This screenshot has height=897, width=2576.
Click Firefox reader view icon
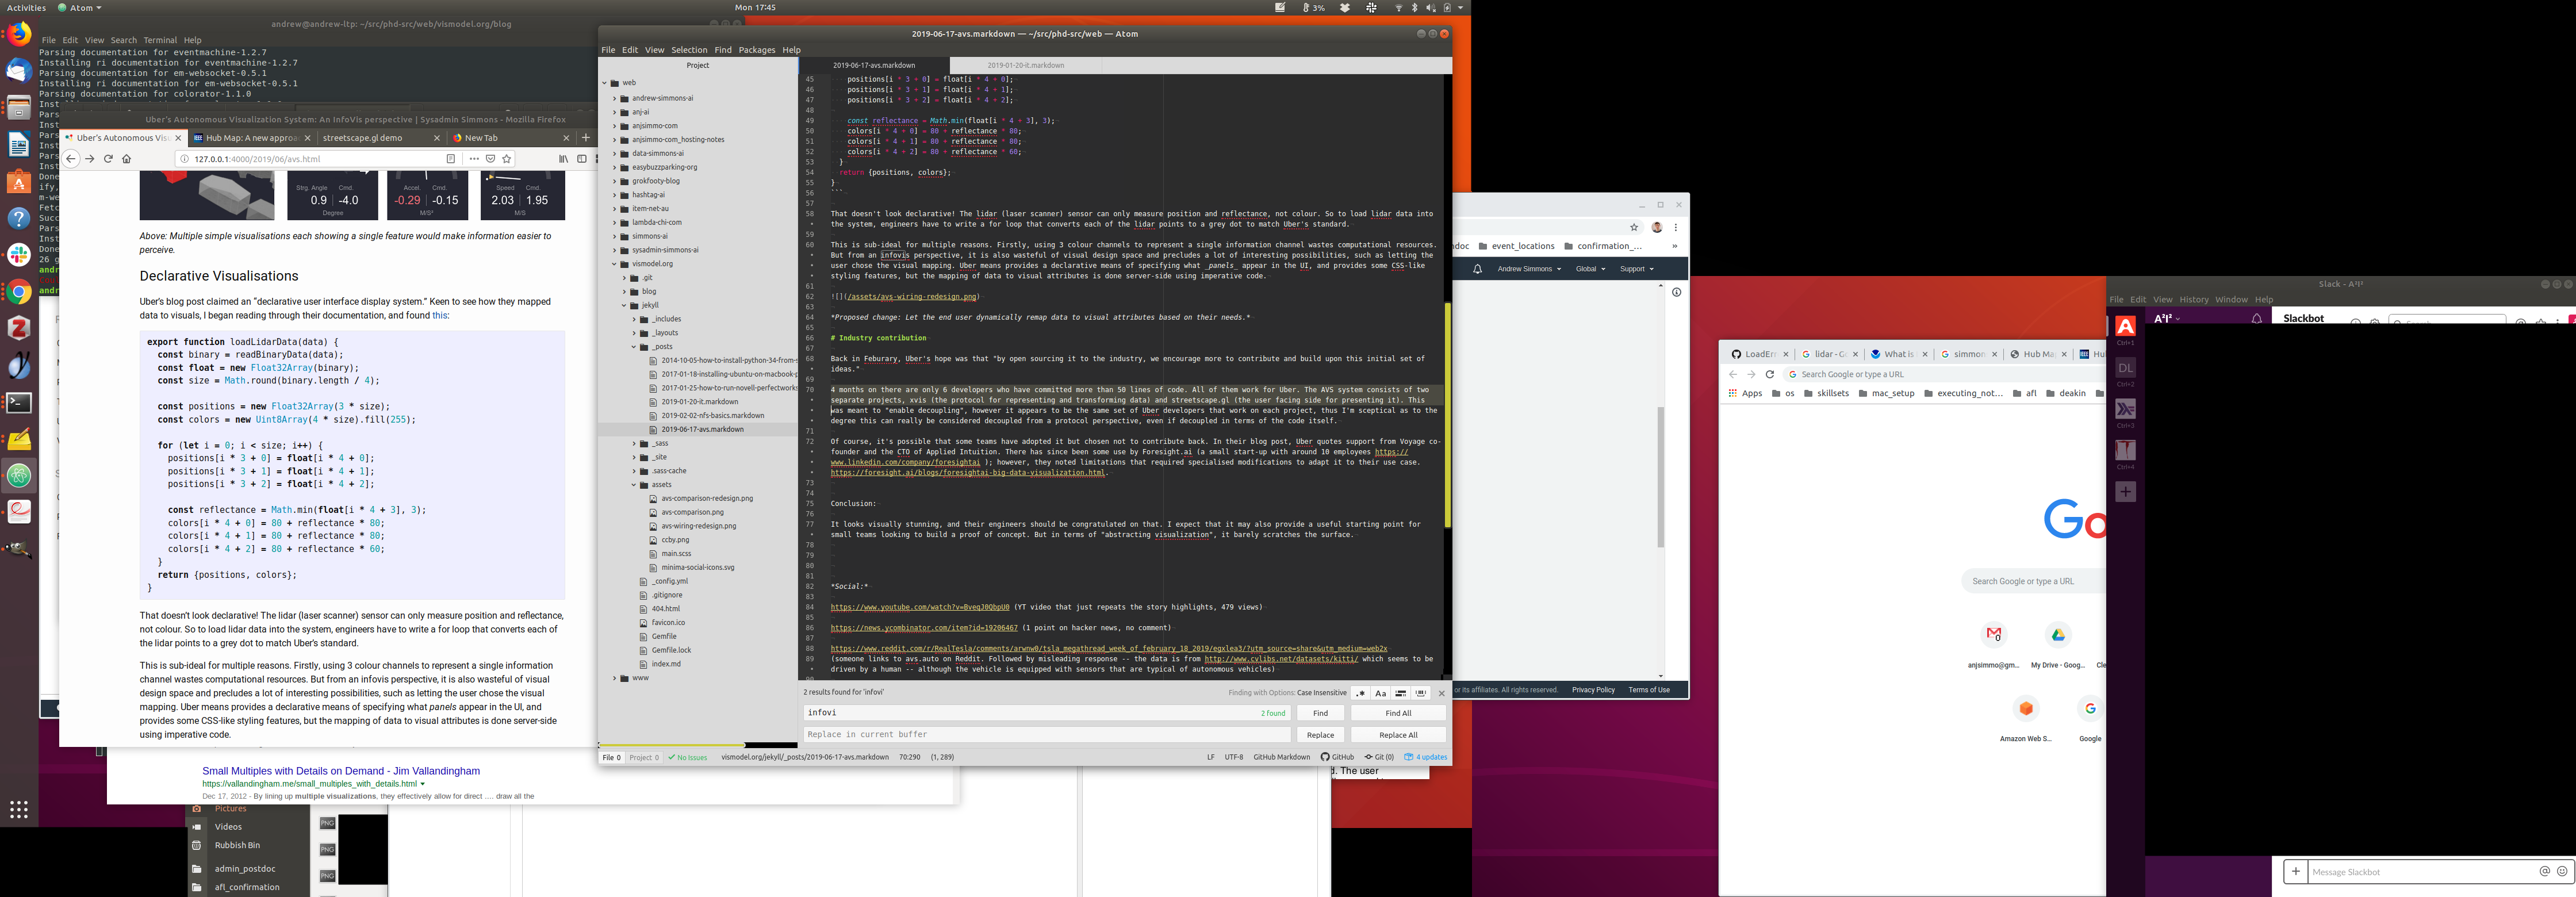(451, 159)
